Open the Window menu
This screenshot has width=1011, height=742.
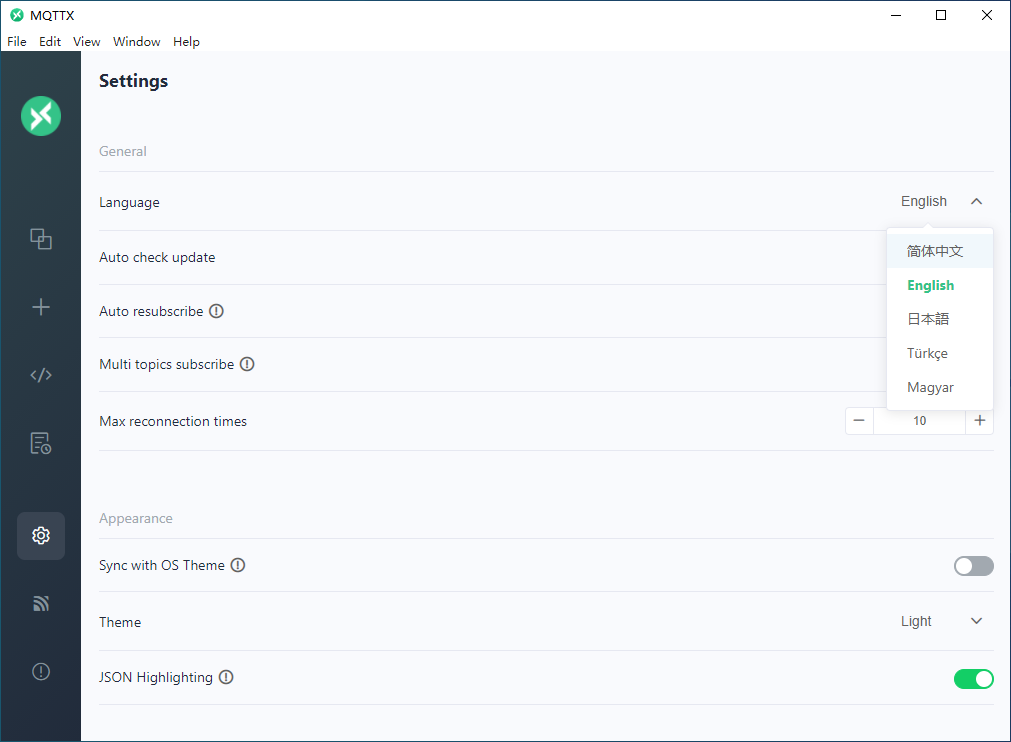137,42
